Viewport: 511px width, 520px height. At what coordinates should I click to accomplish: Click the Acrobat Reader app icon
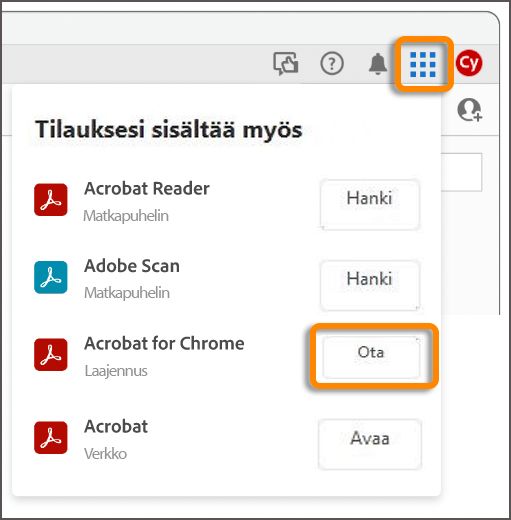[51, 200]
